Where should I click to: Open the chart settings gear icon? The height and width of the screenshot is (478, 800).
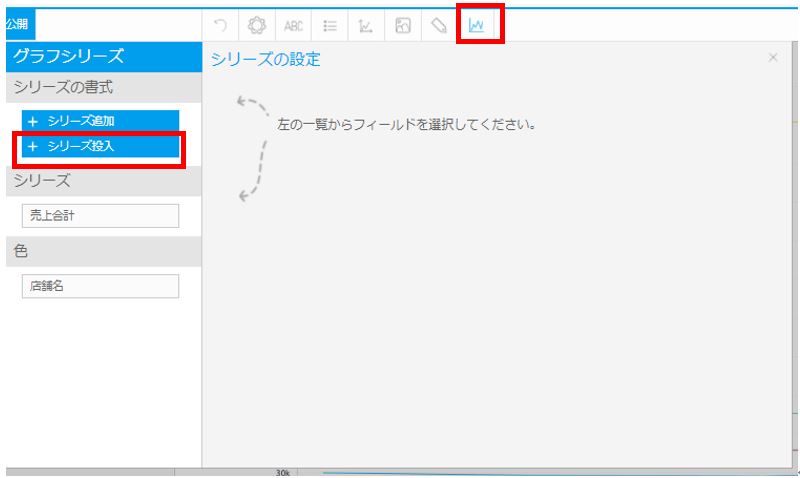[x=257, y=25]
